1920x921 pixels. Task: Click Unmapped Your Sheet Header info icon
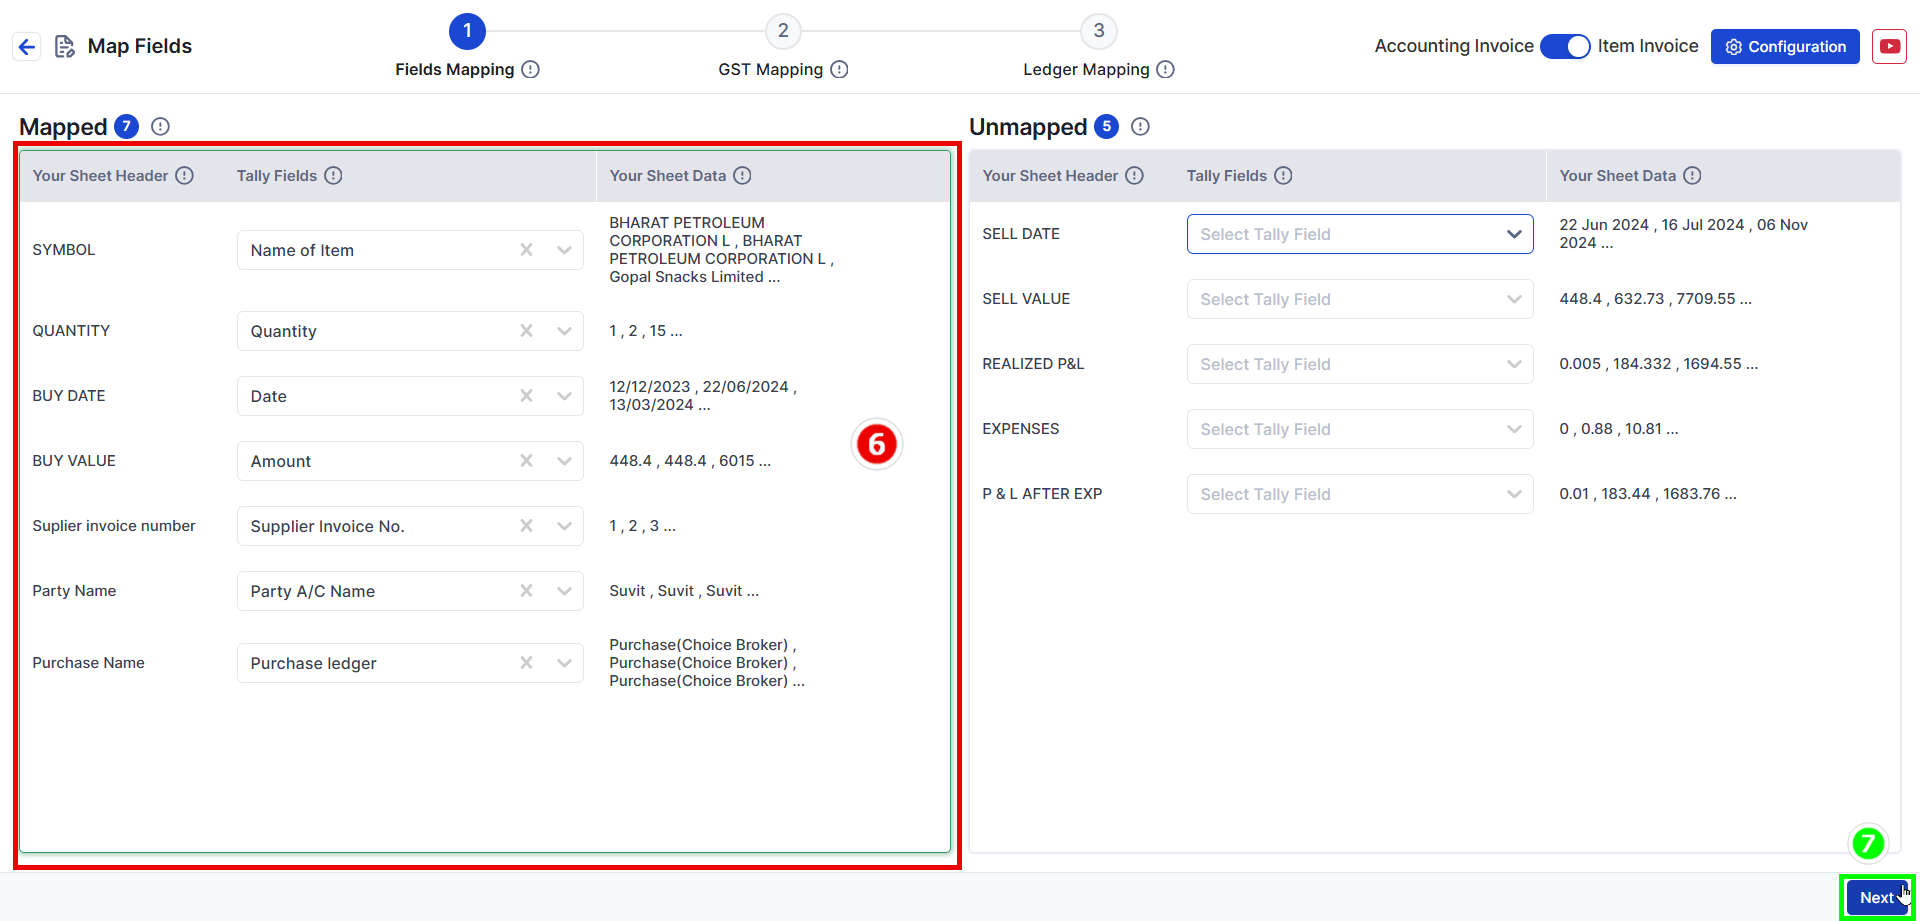[1135, 176]
